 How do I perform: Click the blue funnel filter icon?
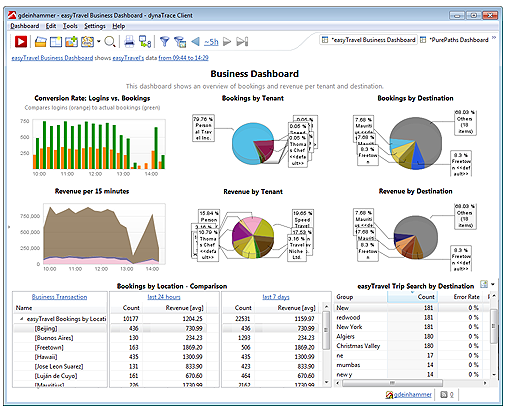pos(165,42)
